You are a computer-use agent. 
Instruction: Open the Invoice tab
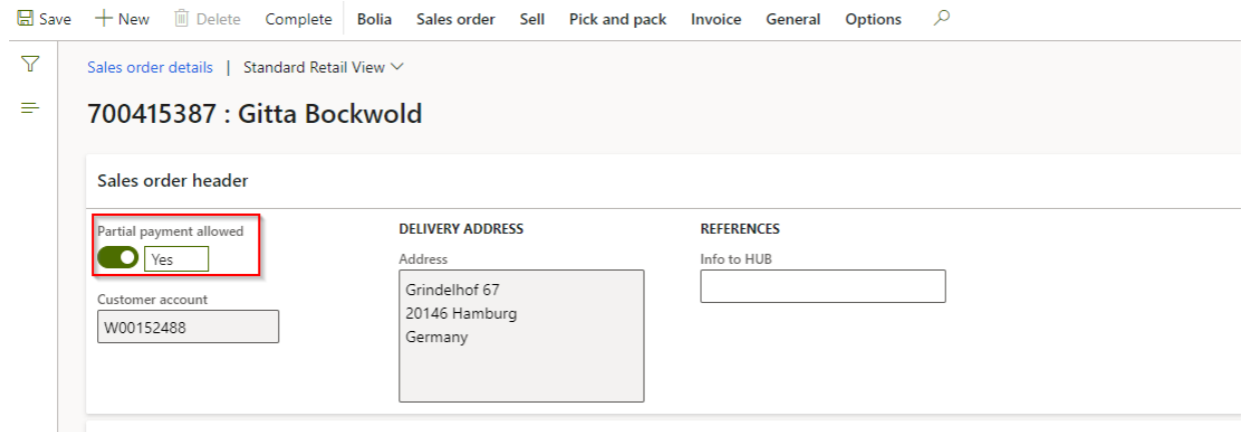coord(716,19)
